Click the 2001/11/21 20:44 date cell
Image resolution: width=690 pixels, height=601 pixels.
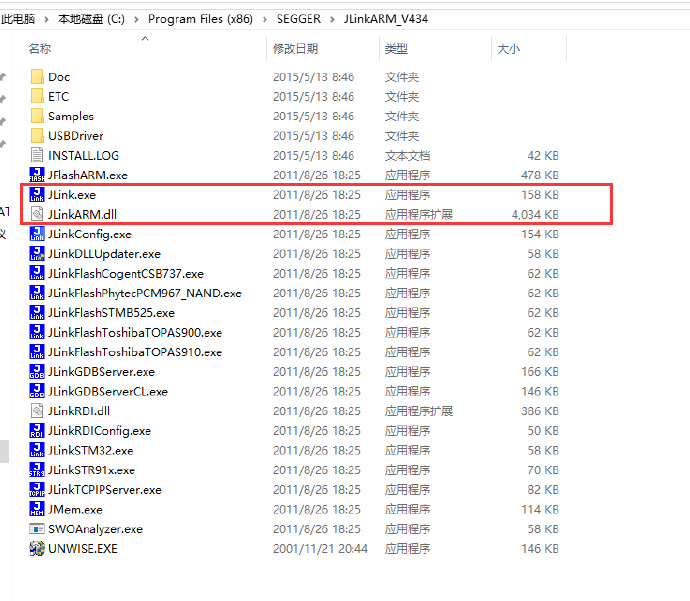pyautogui.click(x=320, y=549)
